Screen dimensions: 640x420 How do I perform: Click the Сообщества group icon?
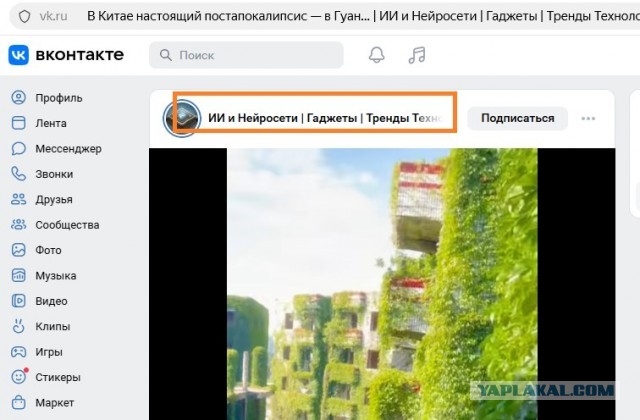pyautogui.click(x=18, y=224)
